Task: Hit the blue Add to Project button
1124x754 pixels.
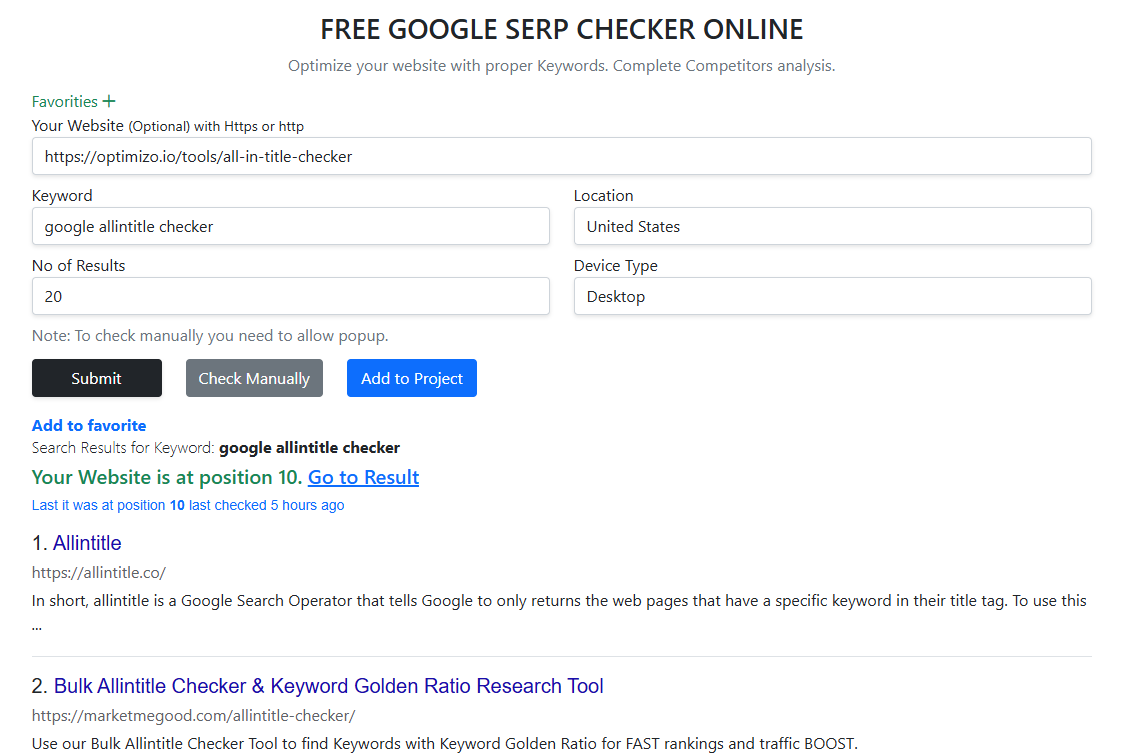Action: 412,378
